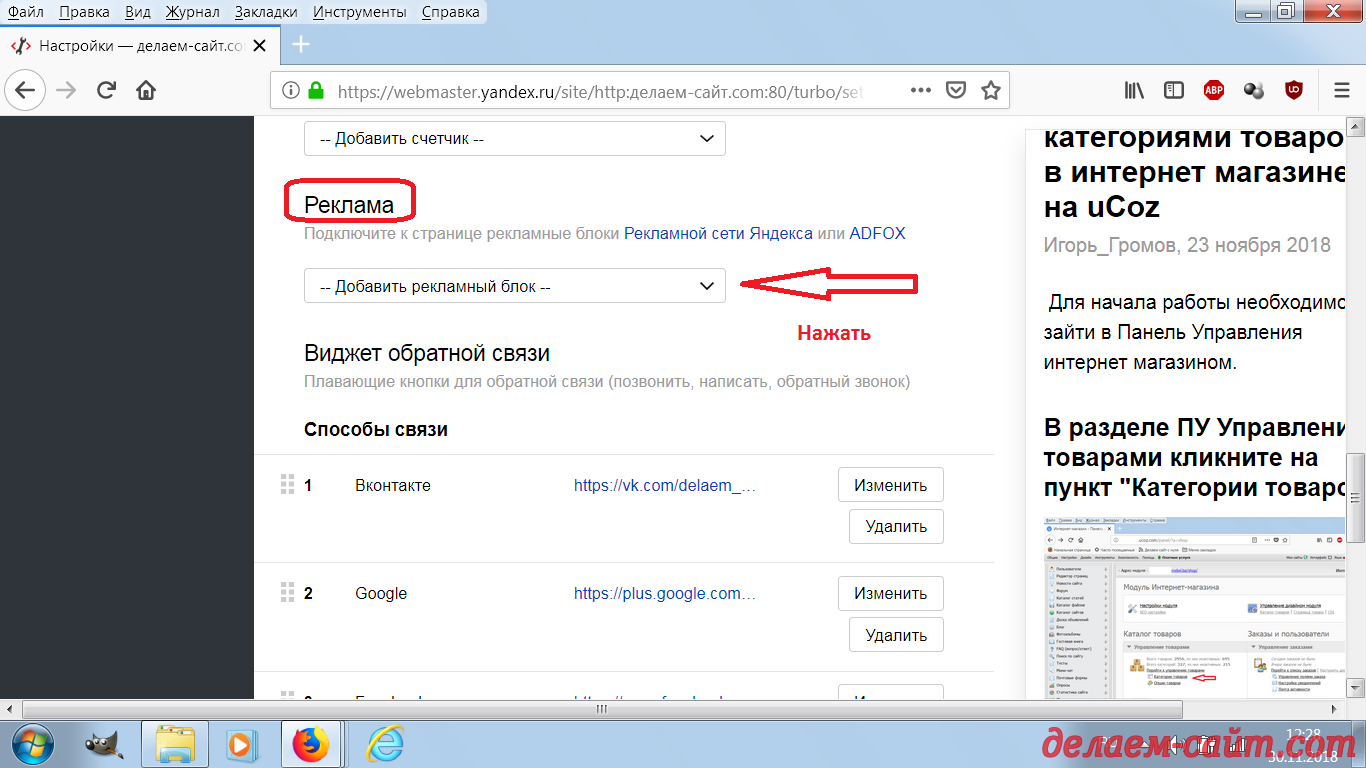Expand the Добавить рекламный блок dropdown
1366x768 pixels.
coord(515,286)
